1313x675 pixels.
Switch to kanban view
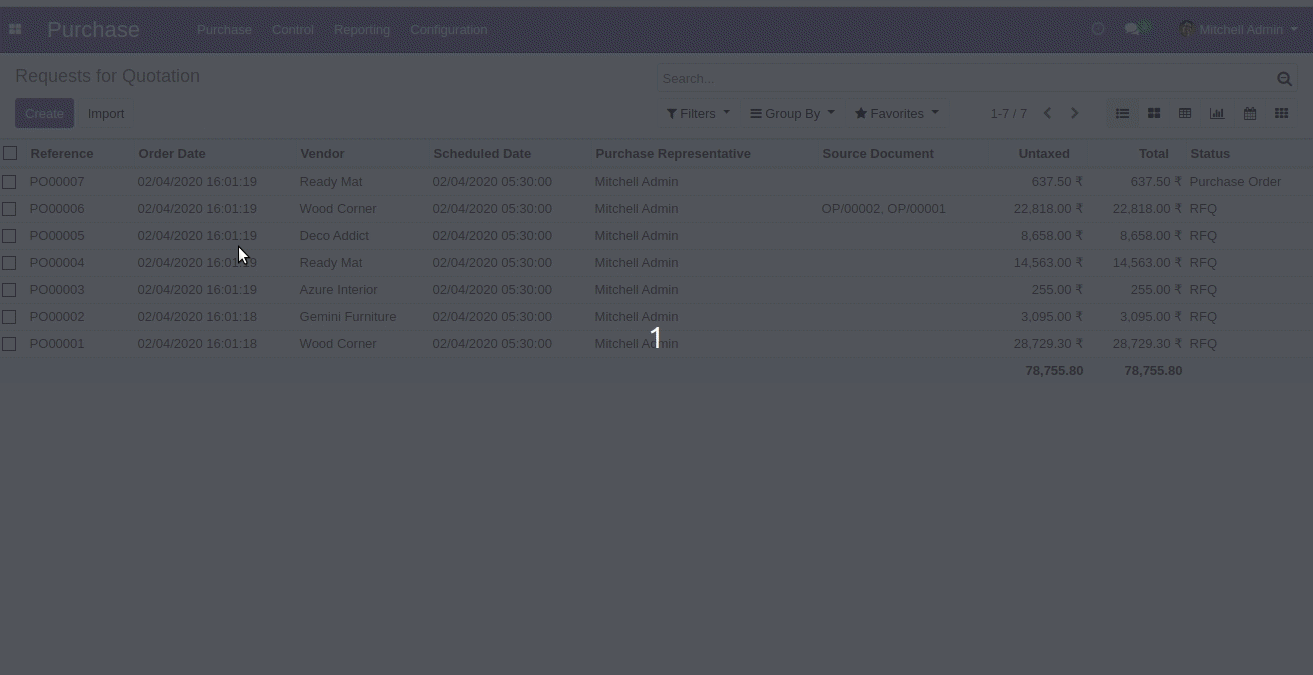pos(1154,114)
